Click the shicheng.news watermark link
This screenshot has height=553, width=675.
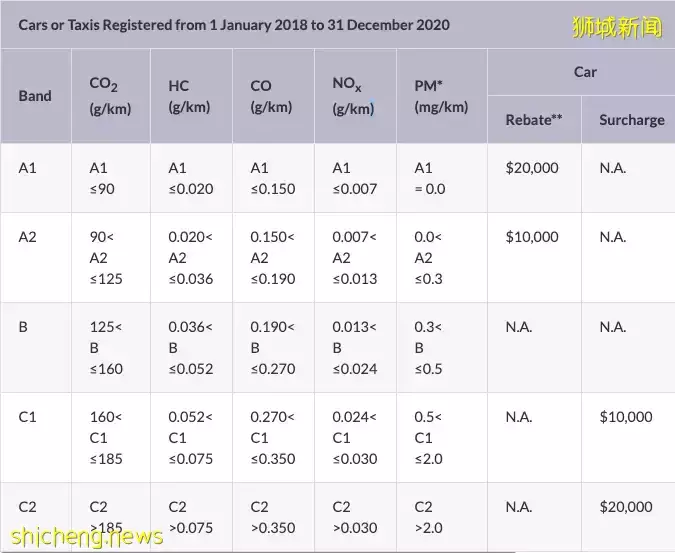(x=87, y=537)
